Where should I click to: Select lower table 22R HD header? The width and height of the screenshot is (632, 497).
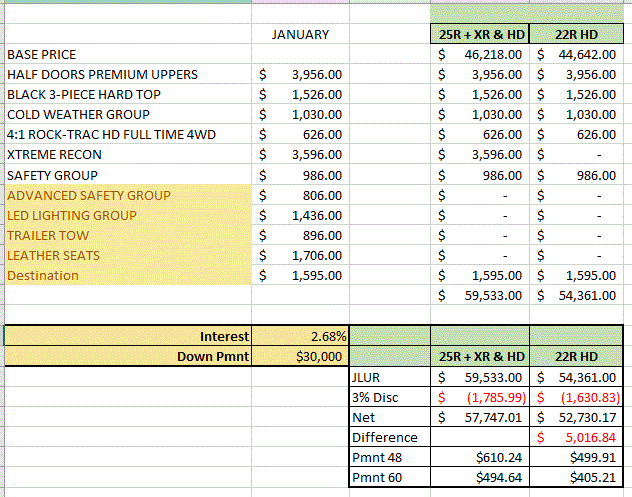[576, 356]
